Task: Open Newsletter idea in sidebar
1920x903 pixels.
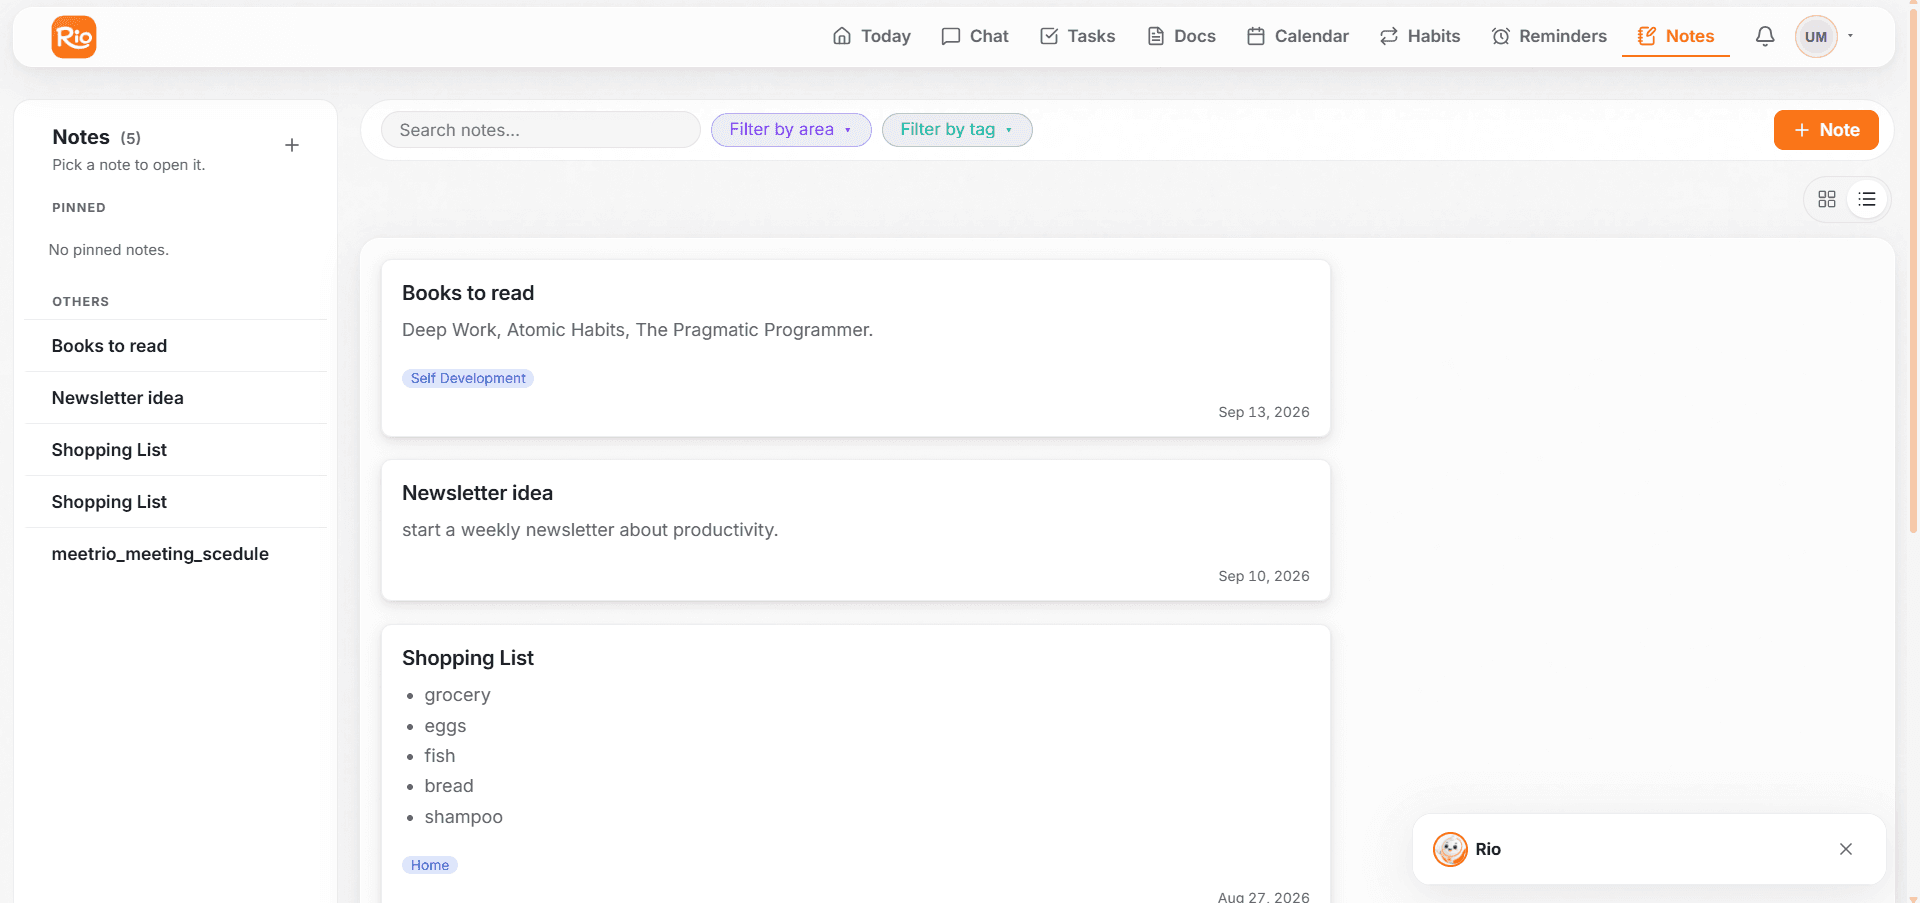Action: [x=176, y=398]
